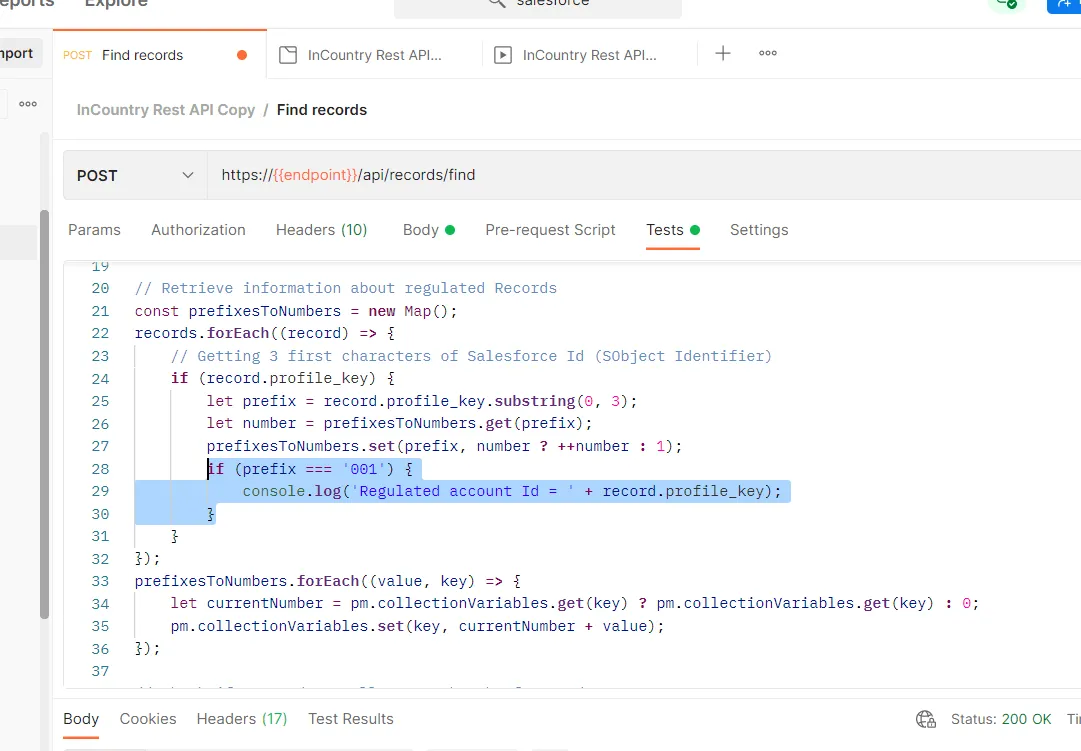Switch to the Params tab
The image size is (1081, 751).
[x=94, y=230]
